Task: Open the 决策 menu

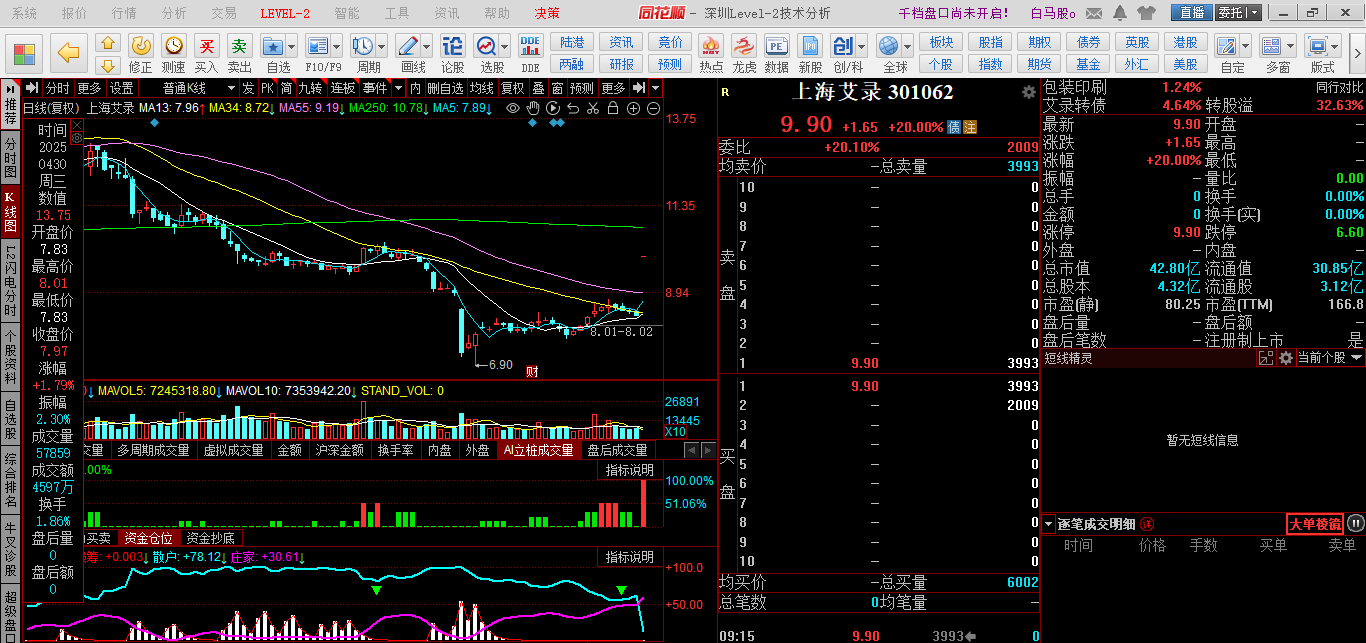Action: point(547,13)
